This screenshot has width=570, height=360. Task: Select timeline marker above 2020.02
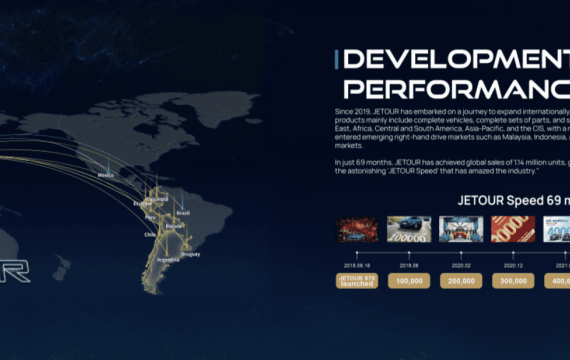pos(461,252)
